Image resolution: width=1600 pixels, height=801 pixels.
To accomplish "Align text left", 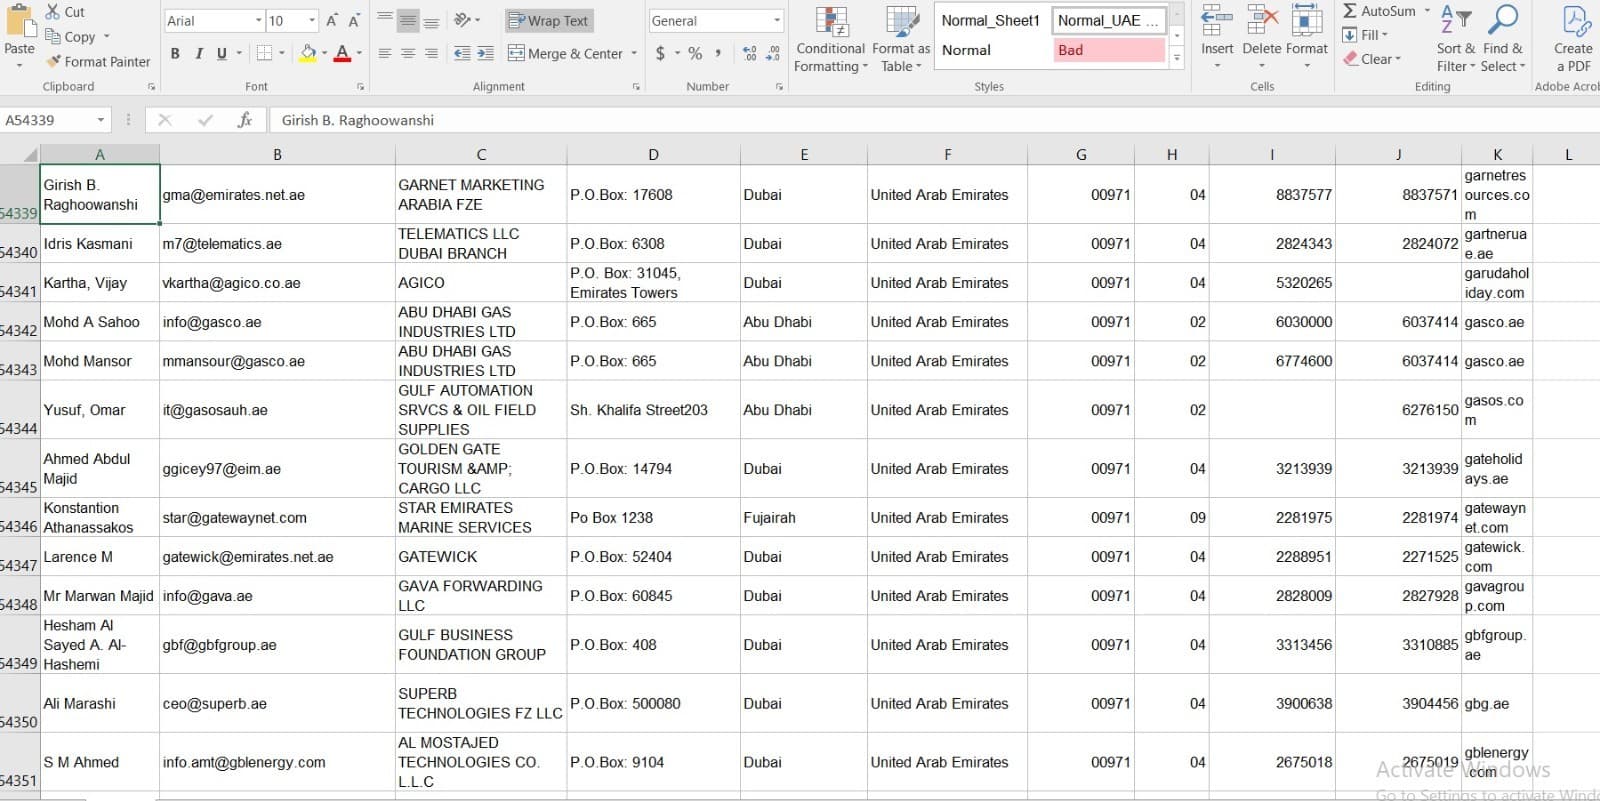I will click(x=385, y=54).
